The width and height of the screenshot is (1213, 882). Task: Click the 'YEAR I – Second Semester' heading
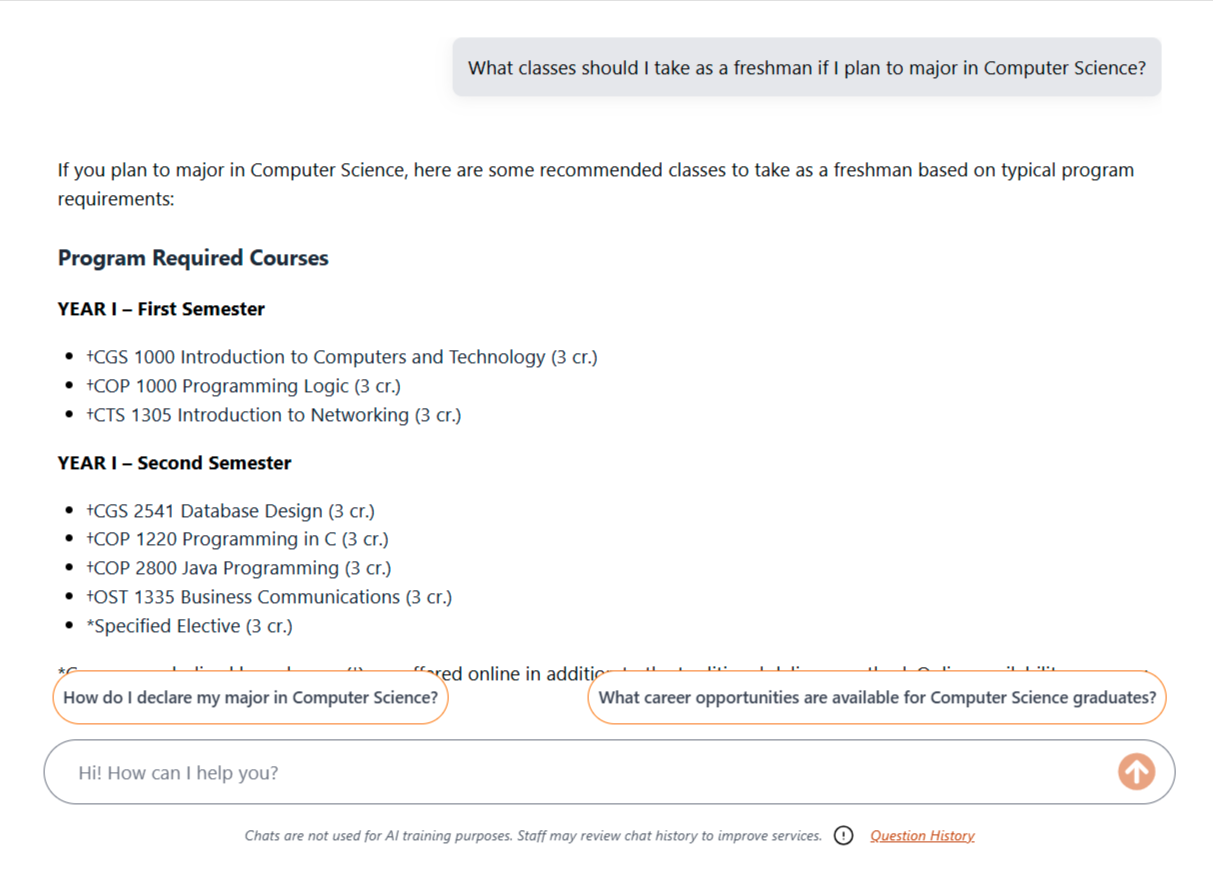click(174, 463)
